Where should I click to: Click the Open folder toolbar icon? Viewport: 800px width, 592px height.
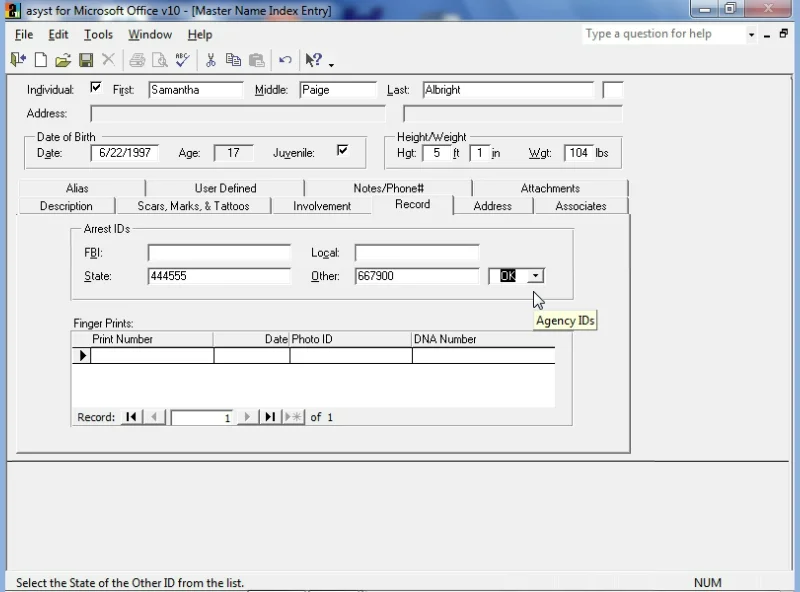pyautogui.click(x=63, y=60)
